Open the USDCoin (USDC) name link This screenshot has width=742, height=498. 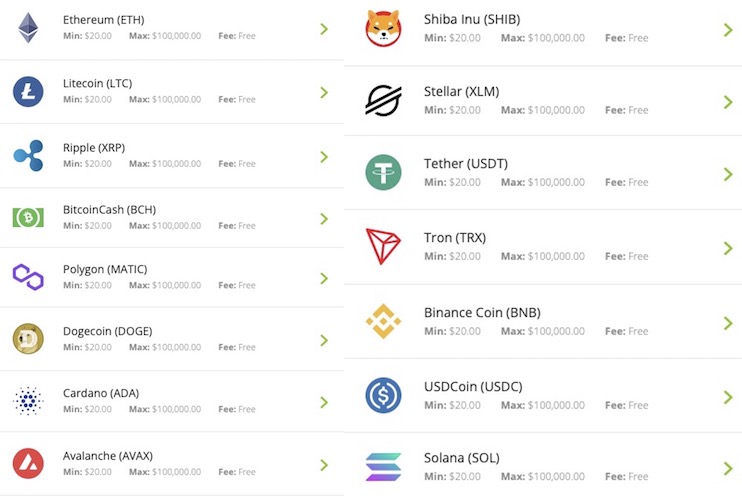(473, 387)
